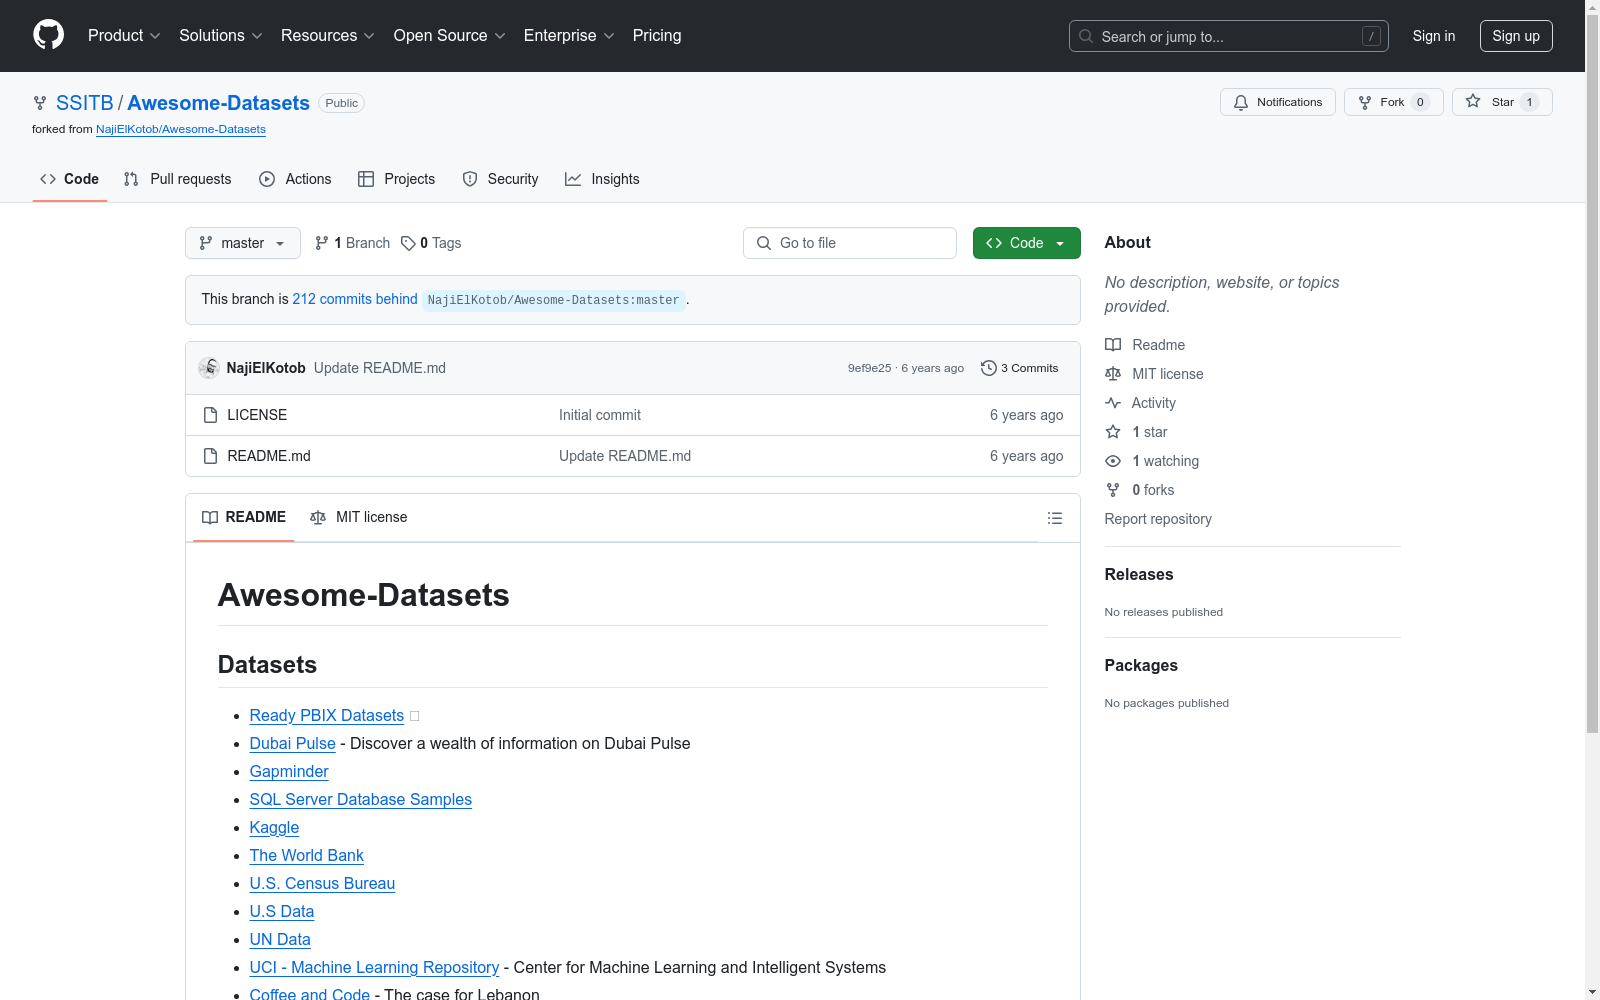Screen dimensions: 1600x1000
Task: Open the GitHub homepage logo
Action: tap(48, 35)
